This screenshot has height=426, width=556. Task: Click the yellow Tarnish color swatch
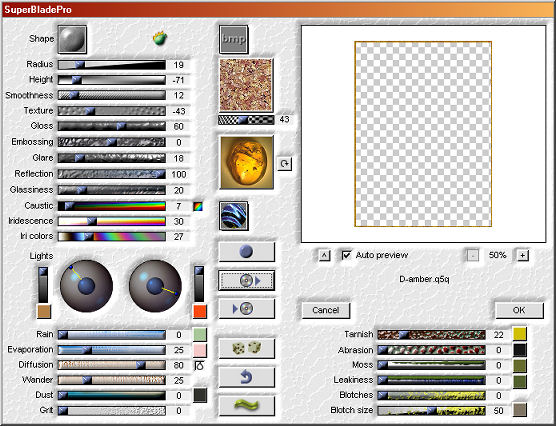pos(520,334)
